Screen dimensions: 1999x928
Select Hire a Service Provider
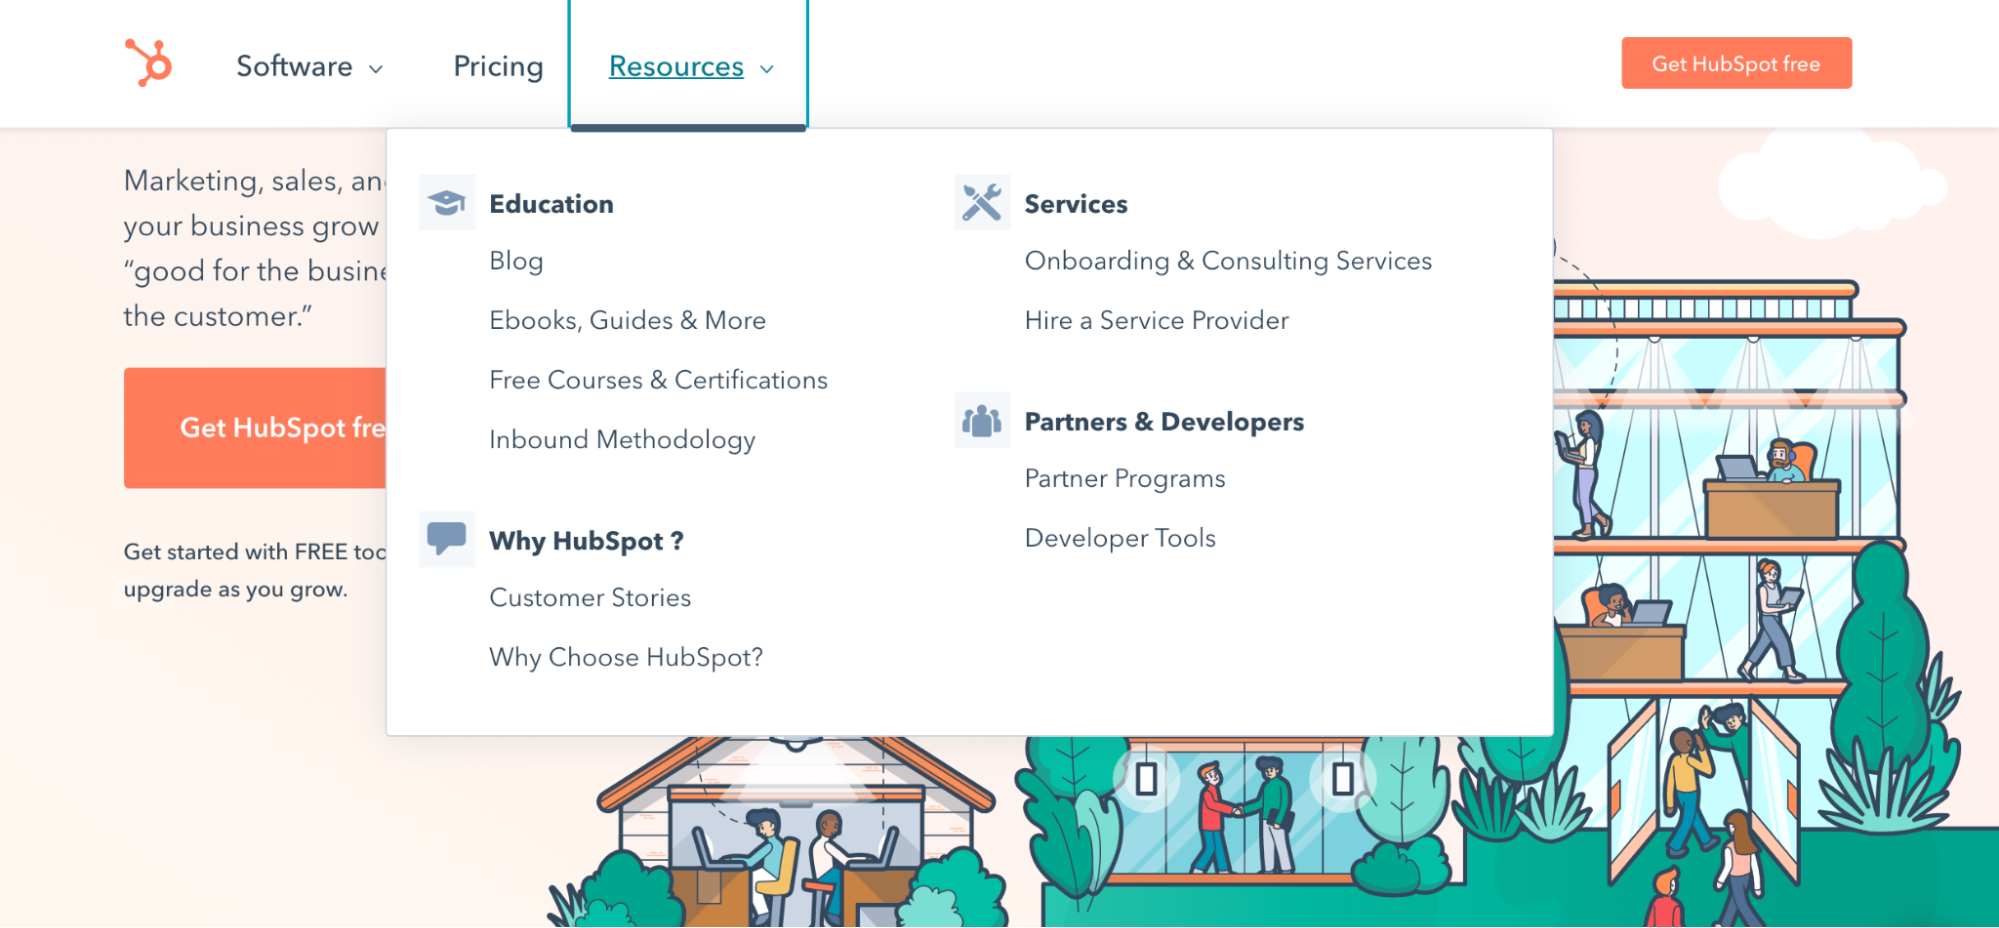click(1157, 320)
